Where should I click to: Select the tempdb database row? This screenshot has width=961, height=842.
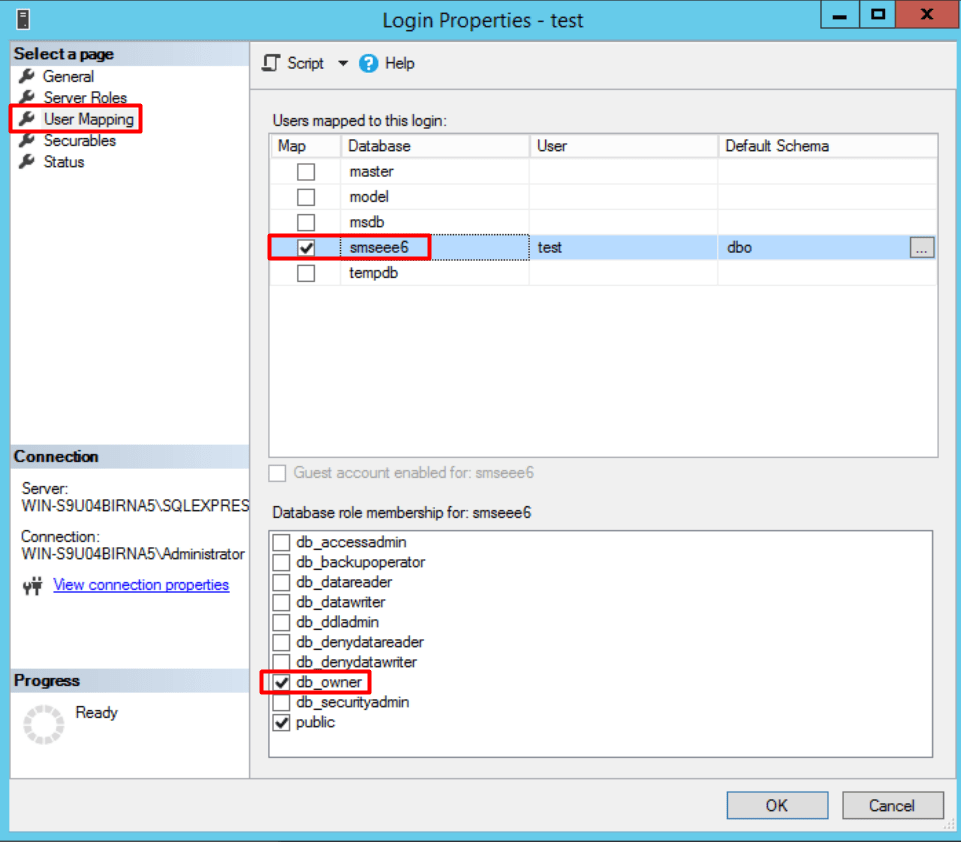(374, 272)
